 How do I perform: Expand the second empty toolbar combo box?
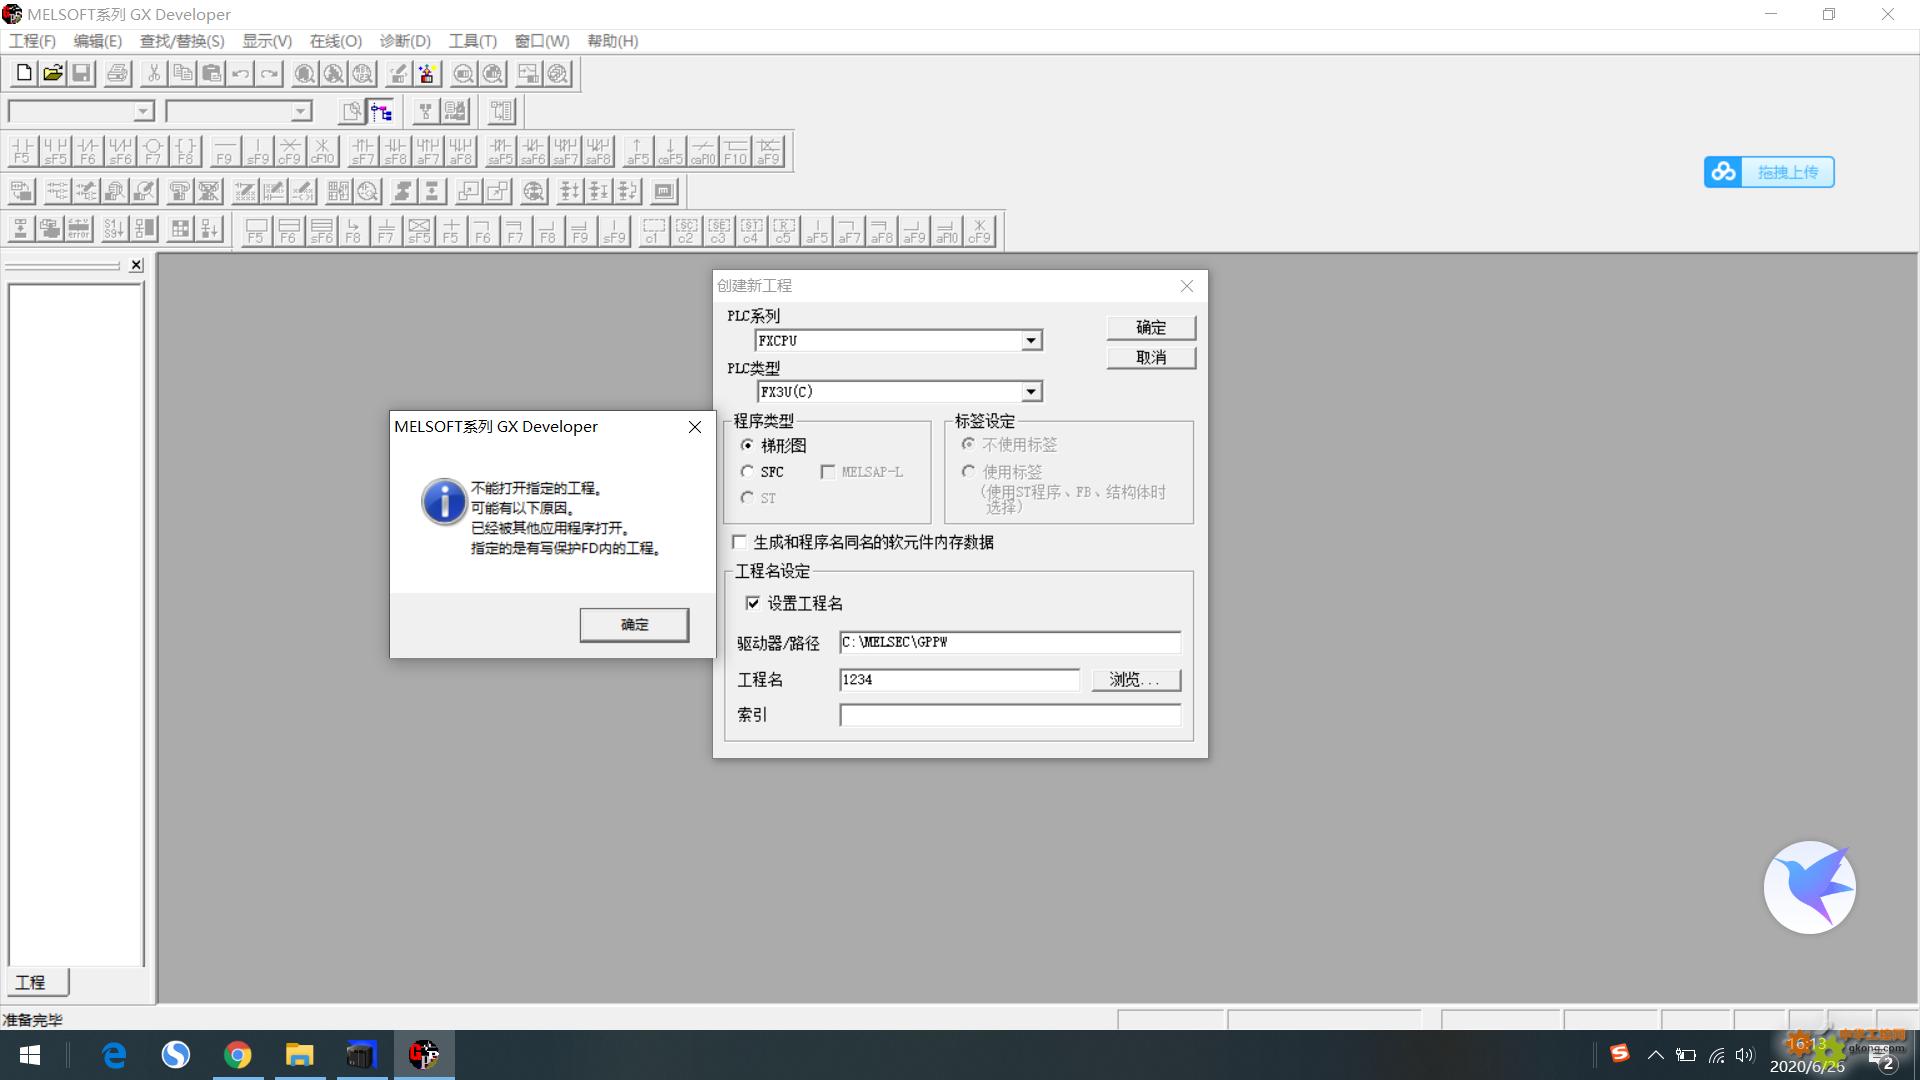(x=301, y=111)
